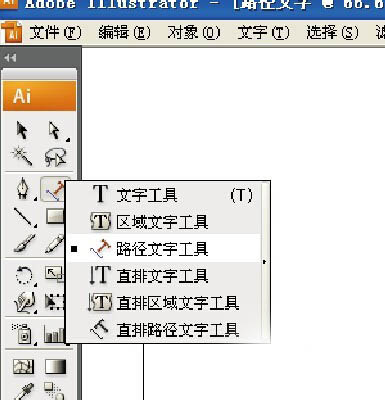Open the 对象(O) menu
The width and height of the screenshot is (385, 400).
(194, 33)
